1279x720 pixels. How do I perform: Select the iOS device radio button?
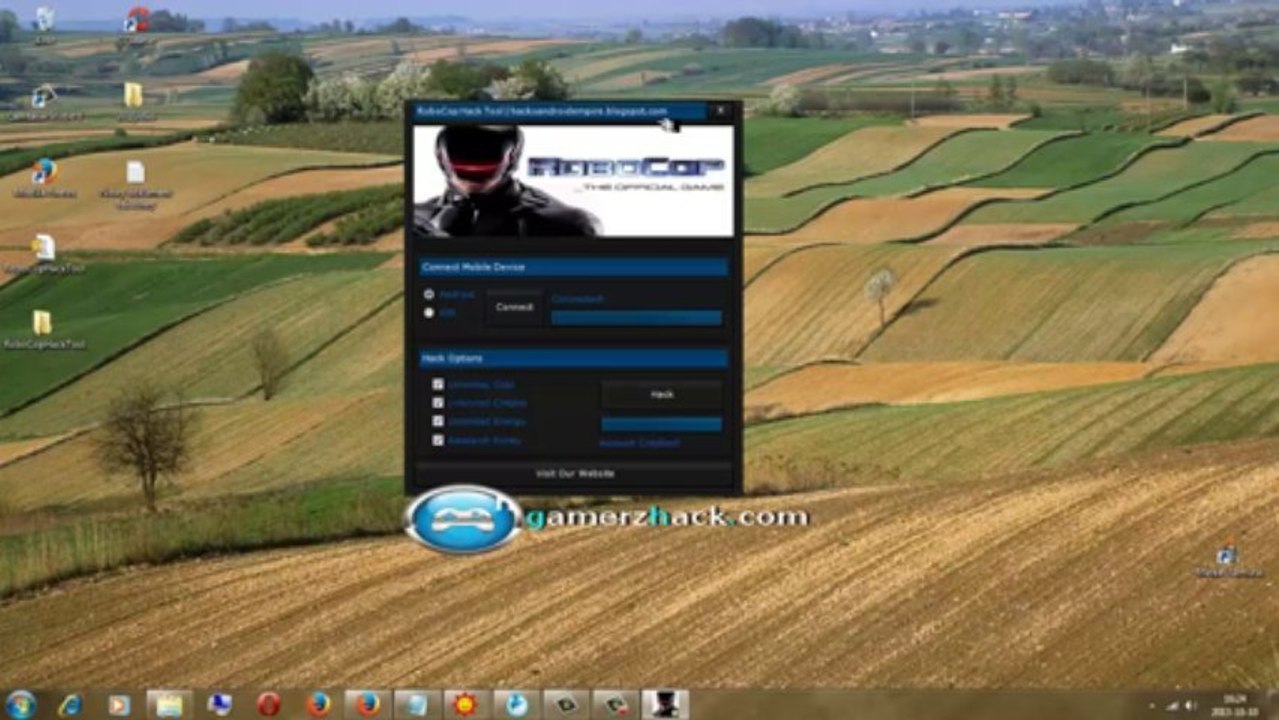point(429,313)
